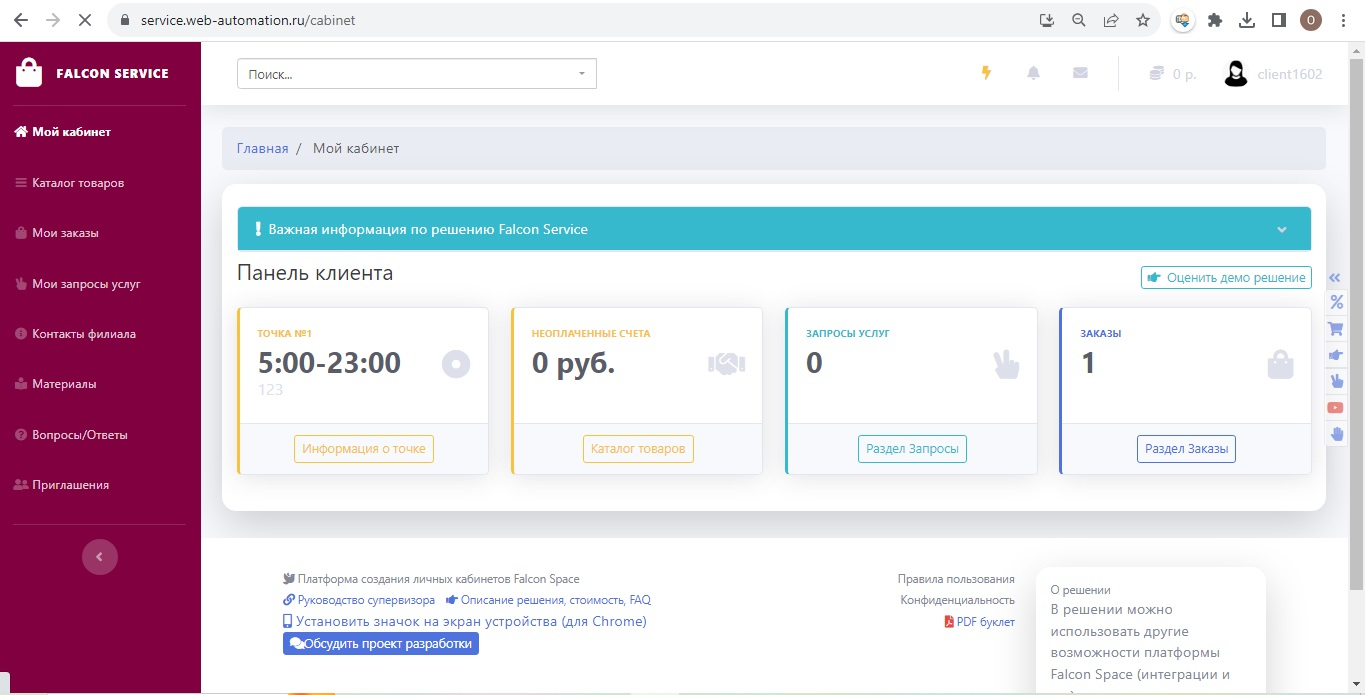Click Раздел Запросы button
Screen dimensions: 1365x695
click(x=912, y=449)
